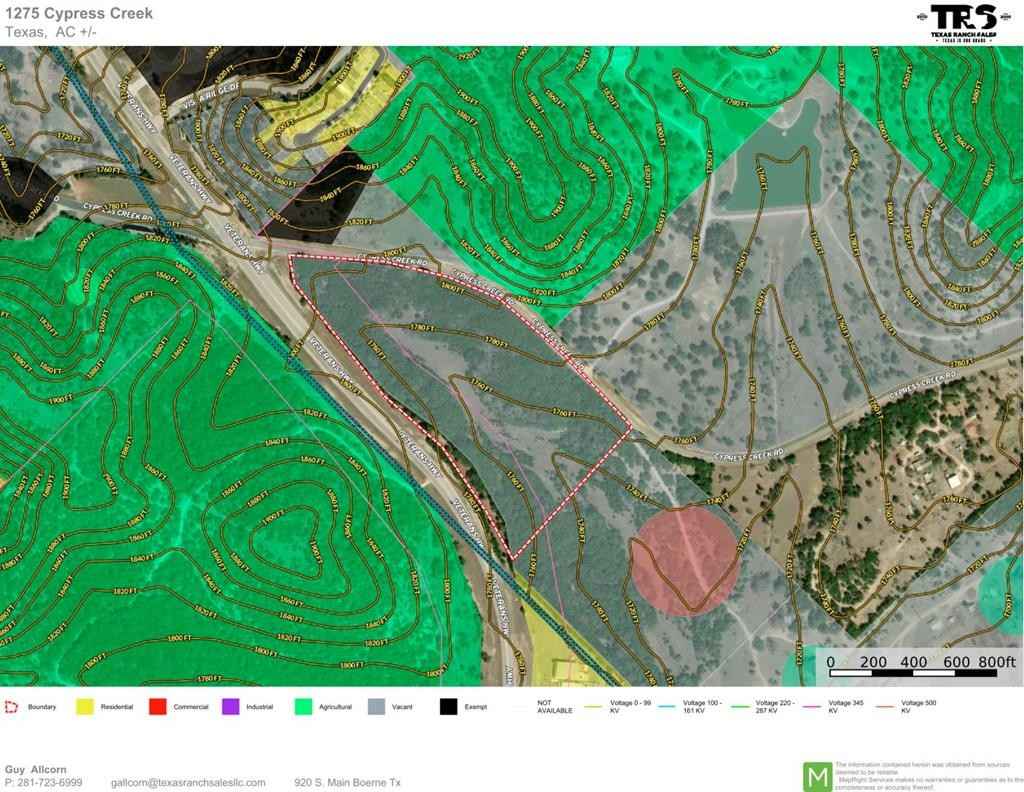This screenshot has height=792, width=1024.
Task: Click the purple Industrial legend swatch
Action: tap(230, 707)
